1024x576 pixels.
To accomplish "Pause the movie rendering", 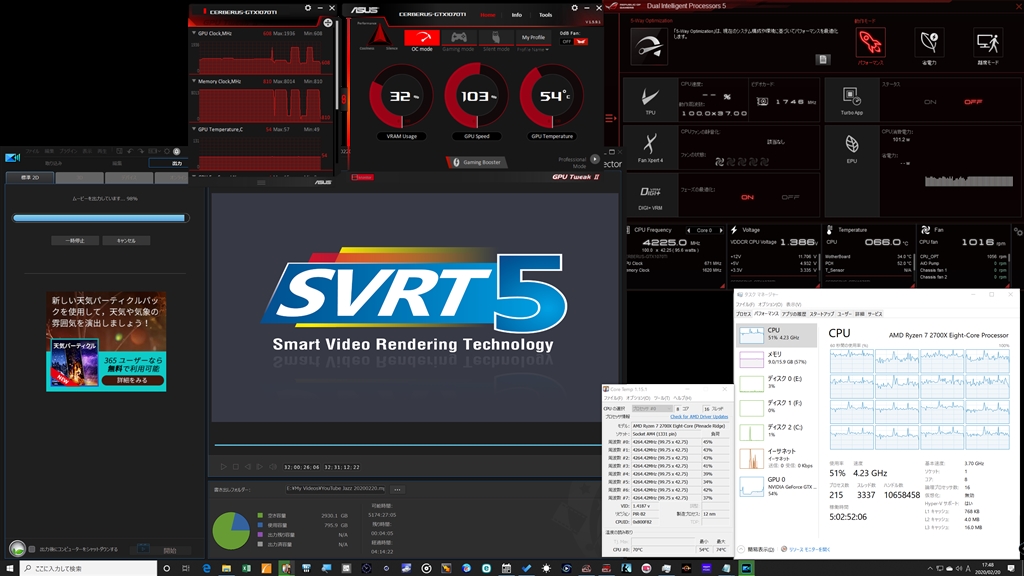I will [75, 241].
